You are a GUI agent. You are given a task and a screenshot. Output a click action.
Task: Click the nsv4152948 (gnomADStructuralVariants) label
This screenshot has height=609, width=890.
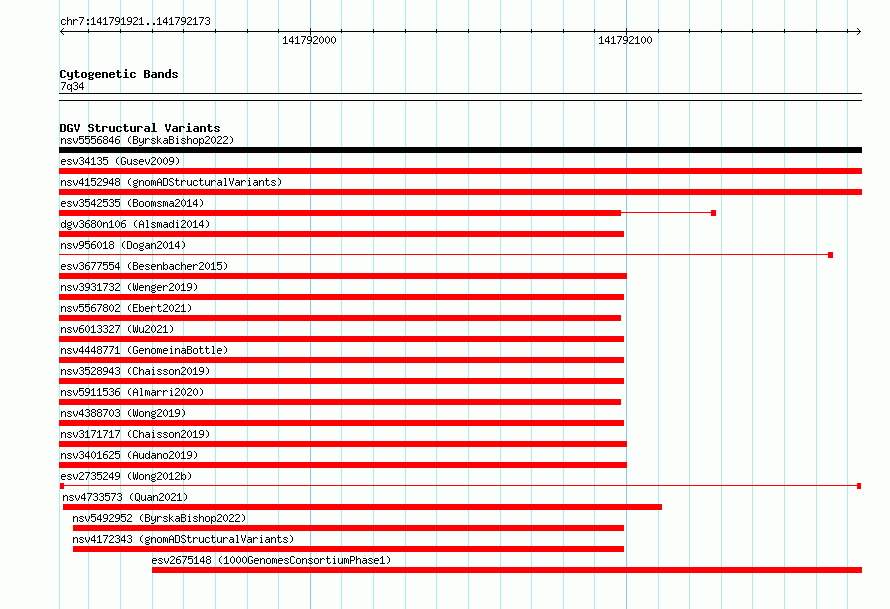tap(171, 182)
